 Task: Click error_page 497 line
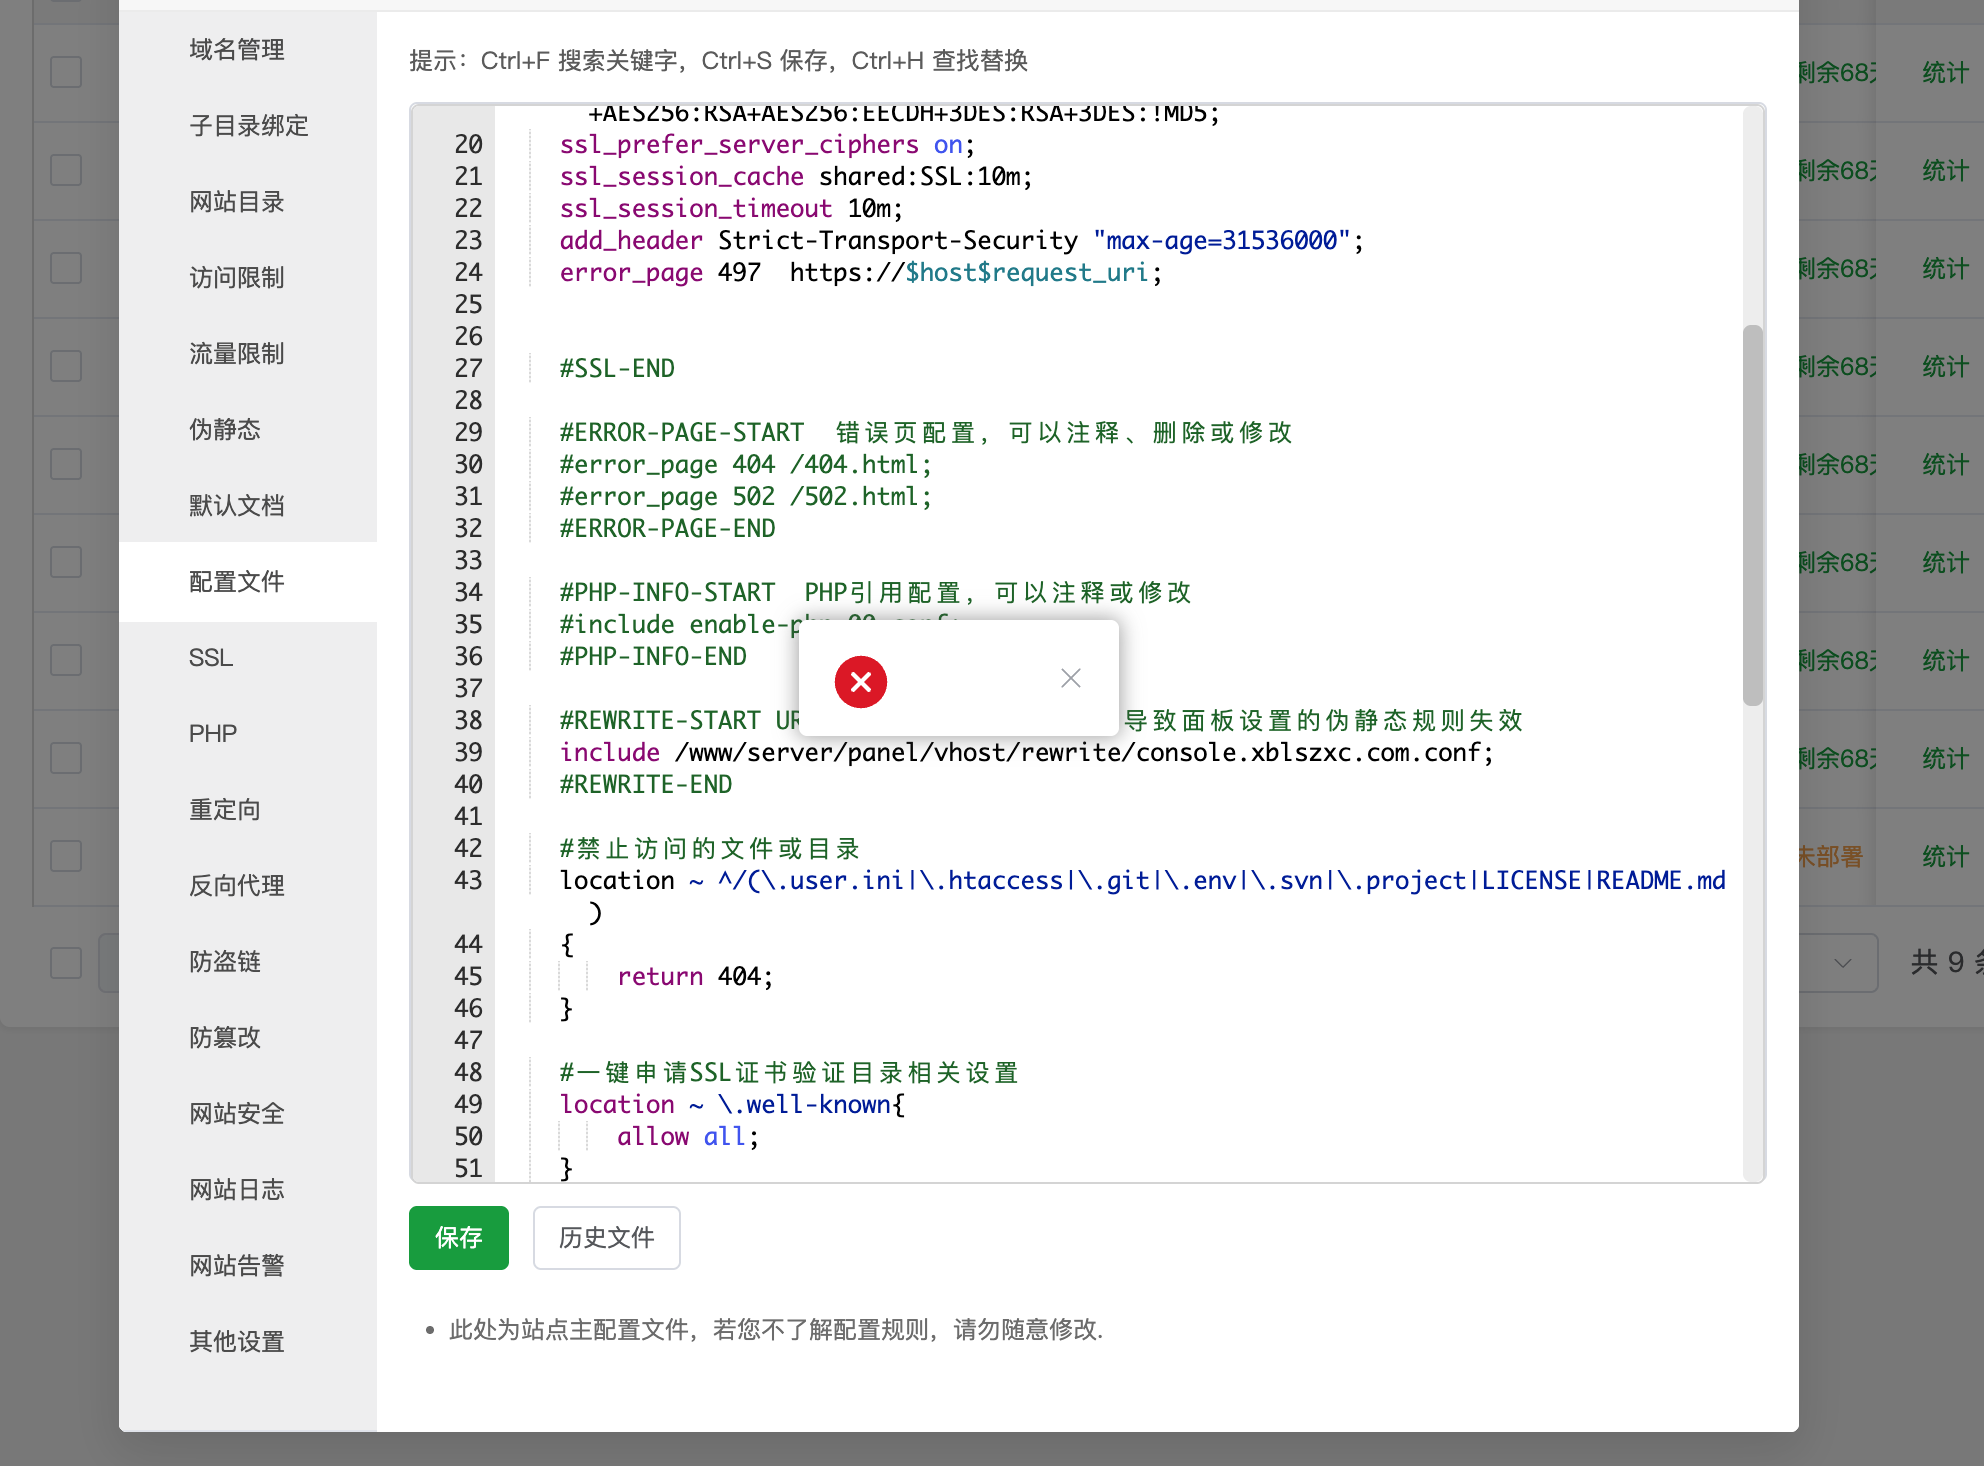pyautogui.click(x=861, y=272)
